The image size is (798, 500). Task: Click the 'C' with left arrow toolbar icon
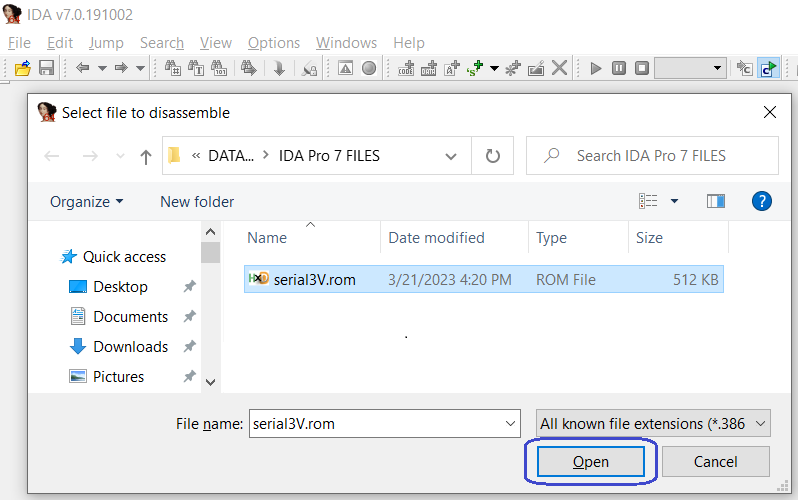(x=745, y=68)
